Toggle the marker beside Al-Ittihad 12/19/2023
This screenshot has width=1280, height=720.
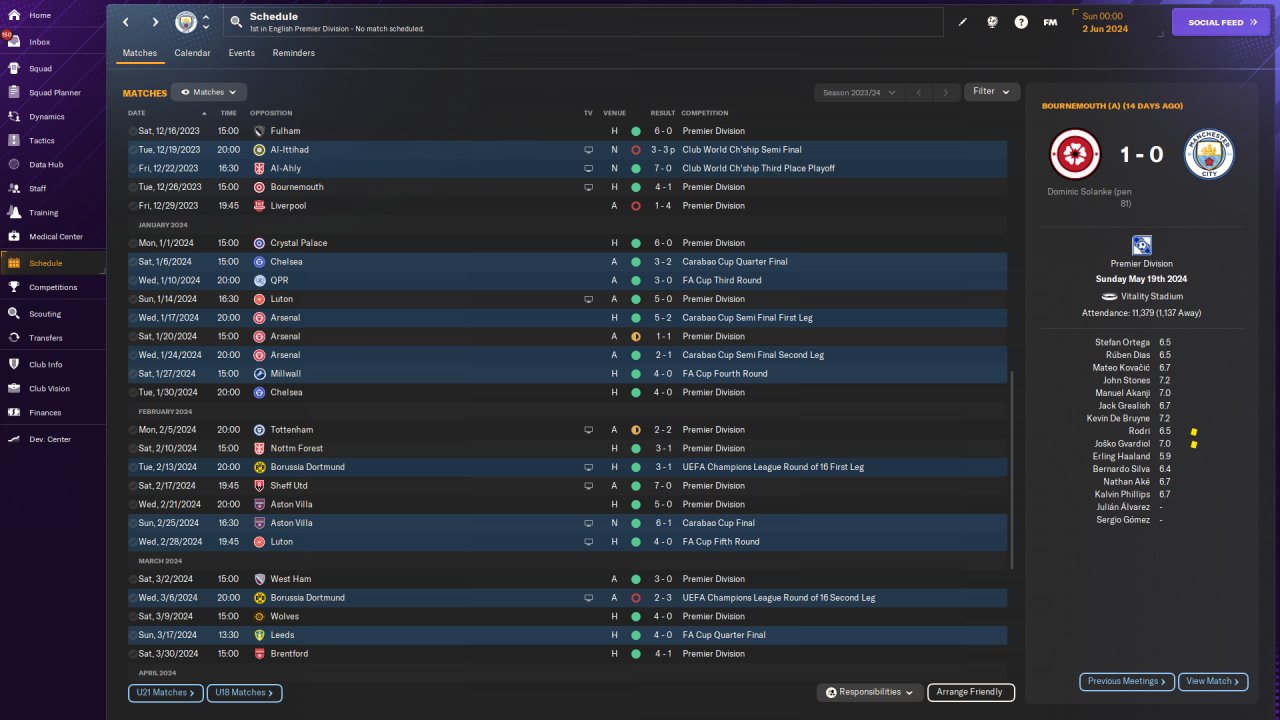[x=133, y=150]
